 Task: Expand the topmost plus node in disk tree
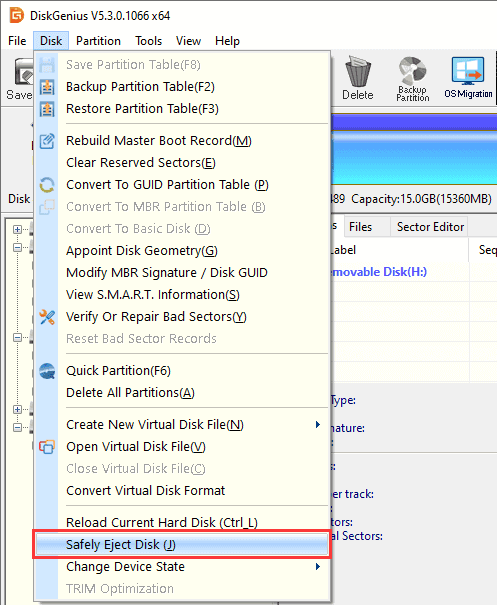[x=17, y=230]
